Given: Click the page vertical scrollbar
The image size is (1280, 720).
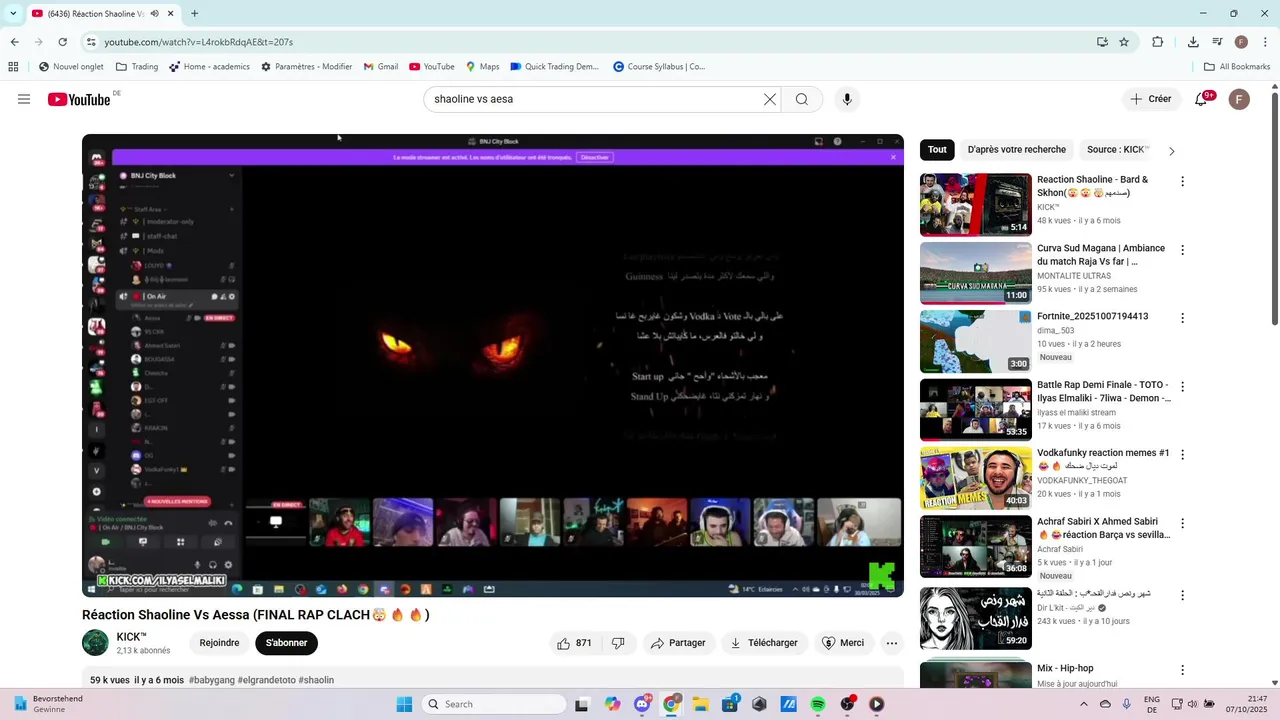Looking at the screenshot, I should (x=1274, y=208).
